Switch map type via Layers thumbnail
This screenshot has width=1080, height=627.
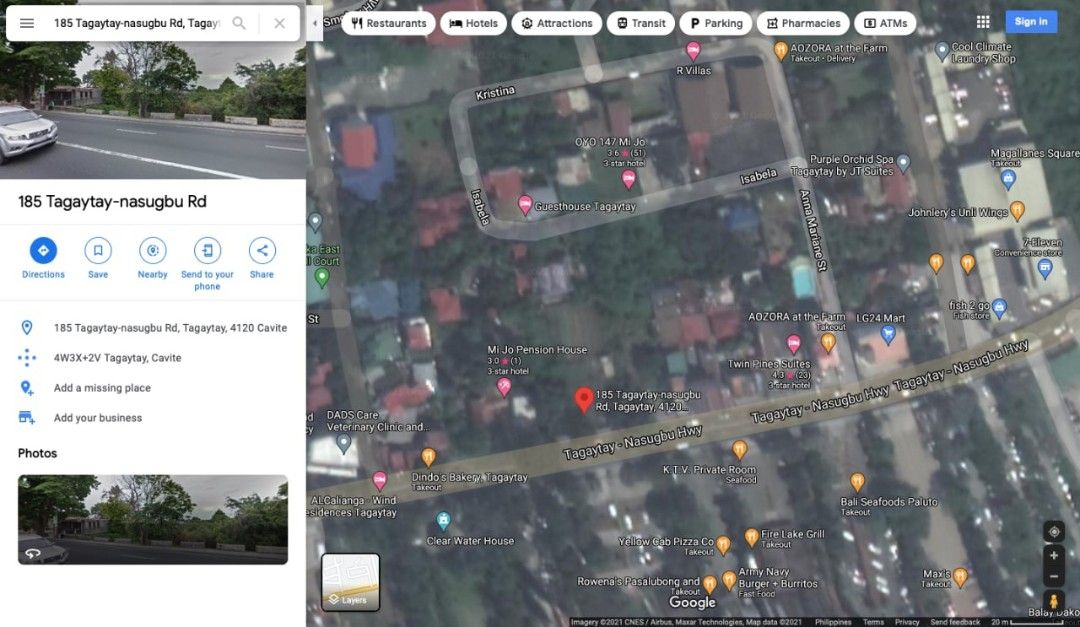(x=351, y=582)
